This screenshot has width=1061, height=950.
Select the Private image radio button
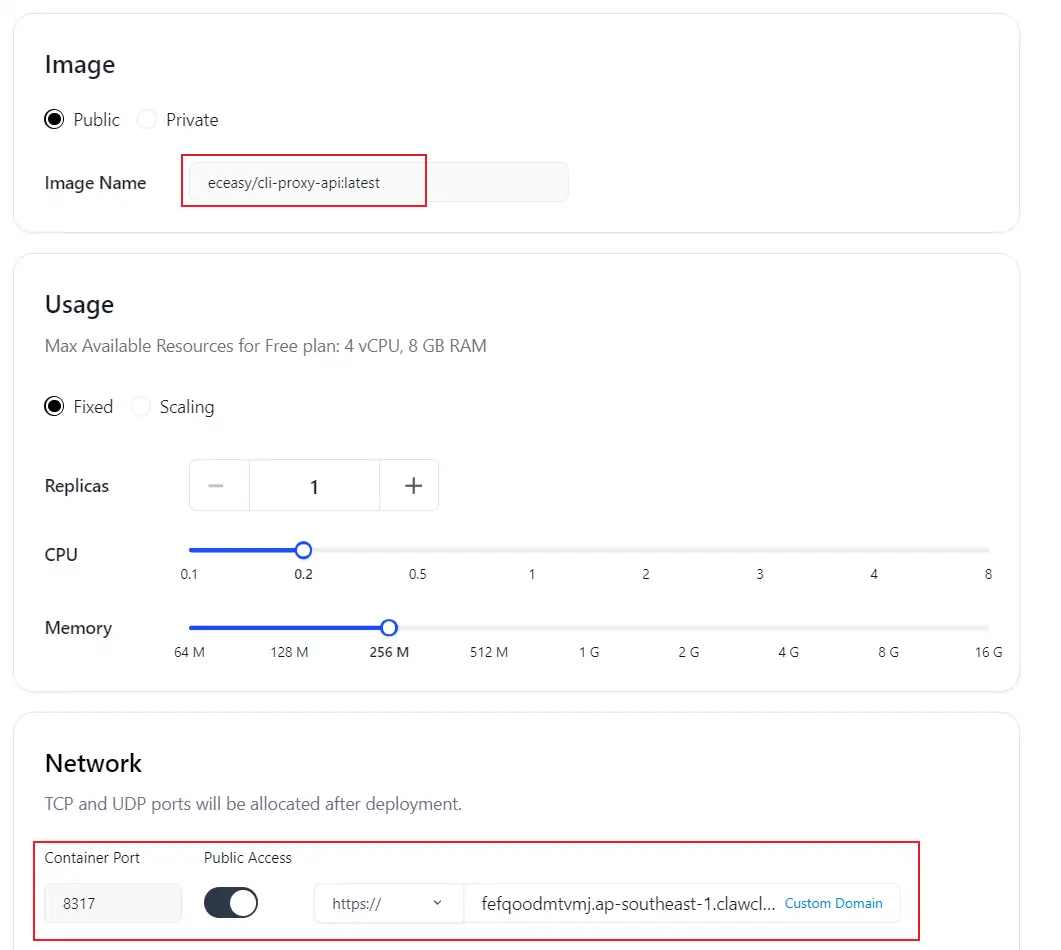pyautogui.click(x=148, y=120)
